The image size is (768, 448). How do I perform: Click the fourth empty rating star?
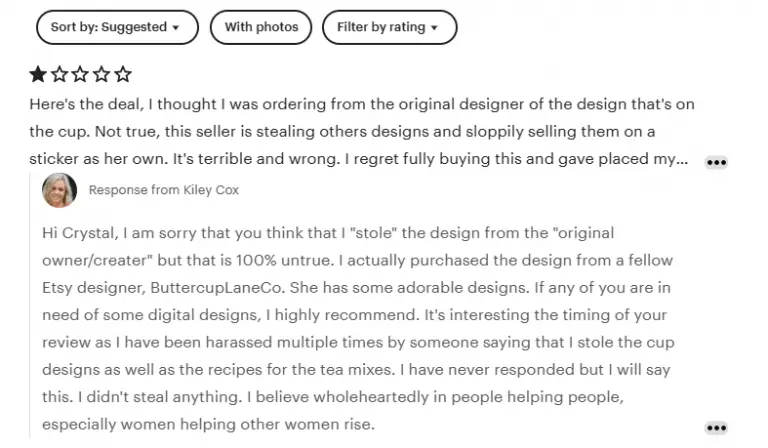pos(101,74)
